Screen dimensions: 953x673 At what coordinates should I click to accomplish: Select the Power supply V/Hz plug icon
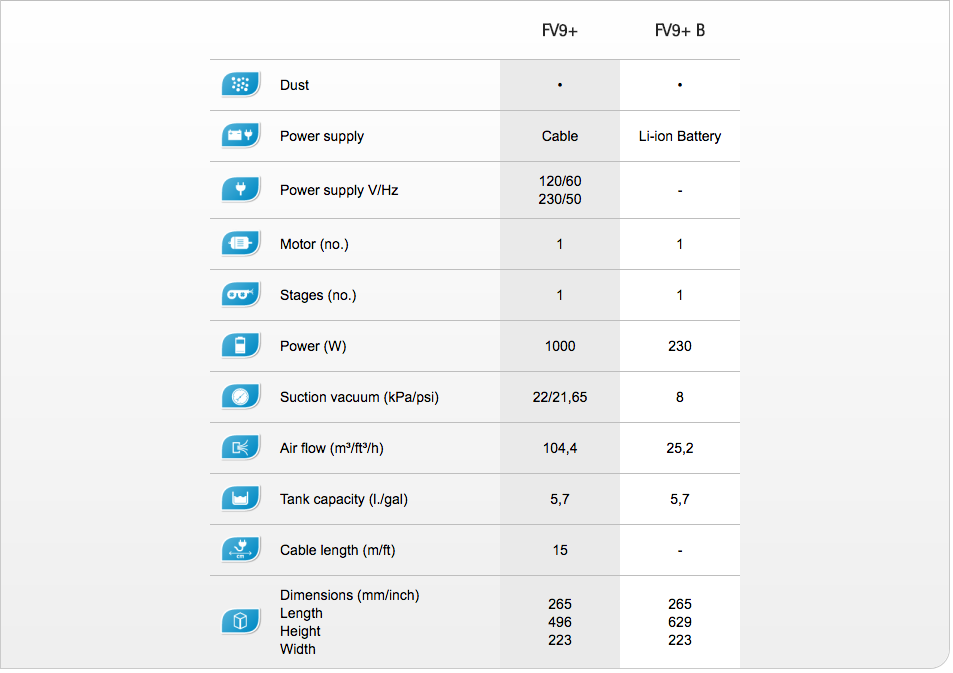tap(241, 190)
